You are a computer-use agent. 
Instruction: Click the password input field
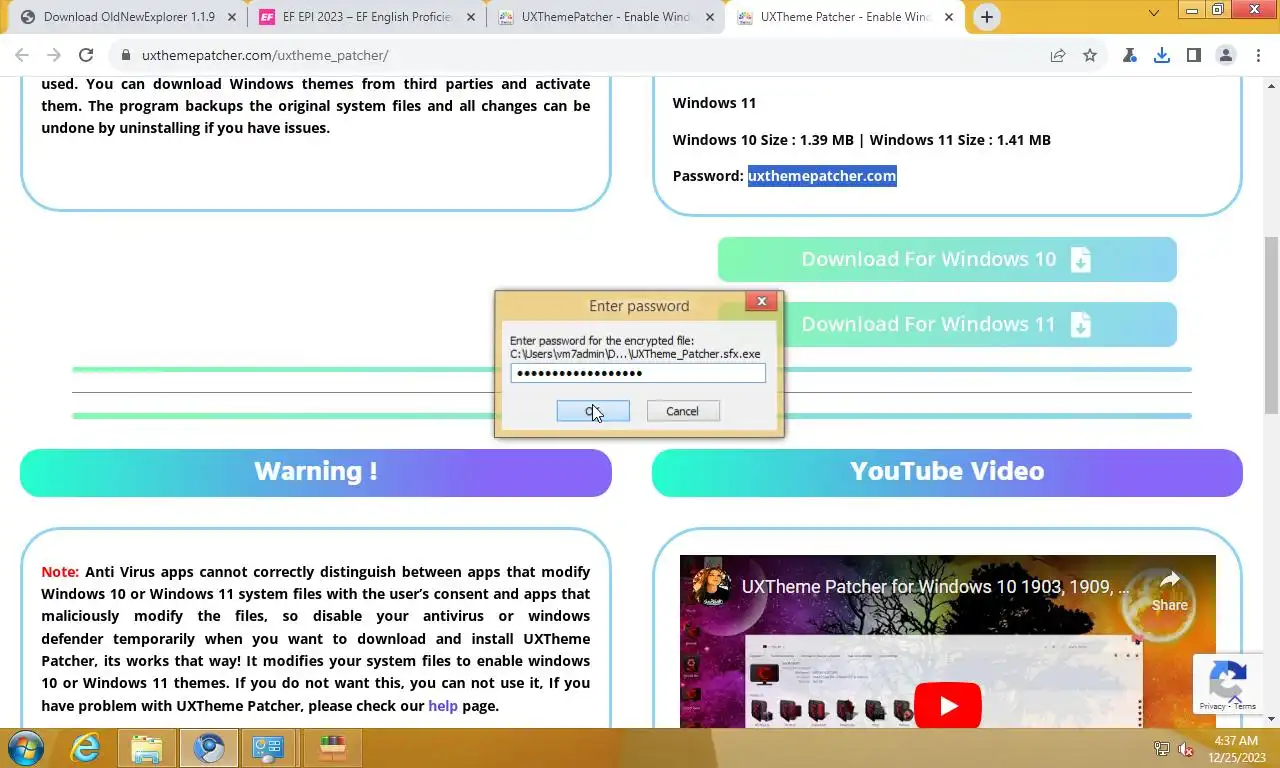click(638, 373)
